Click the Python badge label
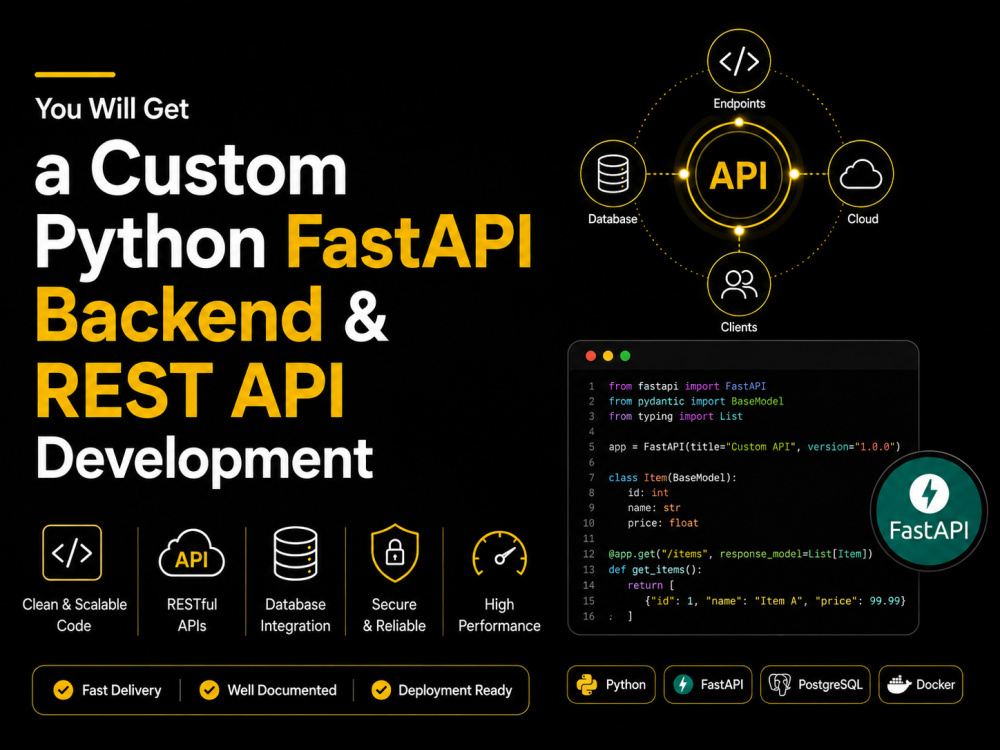The image size is (1000, 750). [626, 684]
